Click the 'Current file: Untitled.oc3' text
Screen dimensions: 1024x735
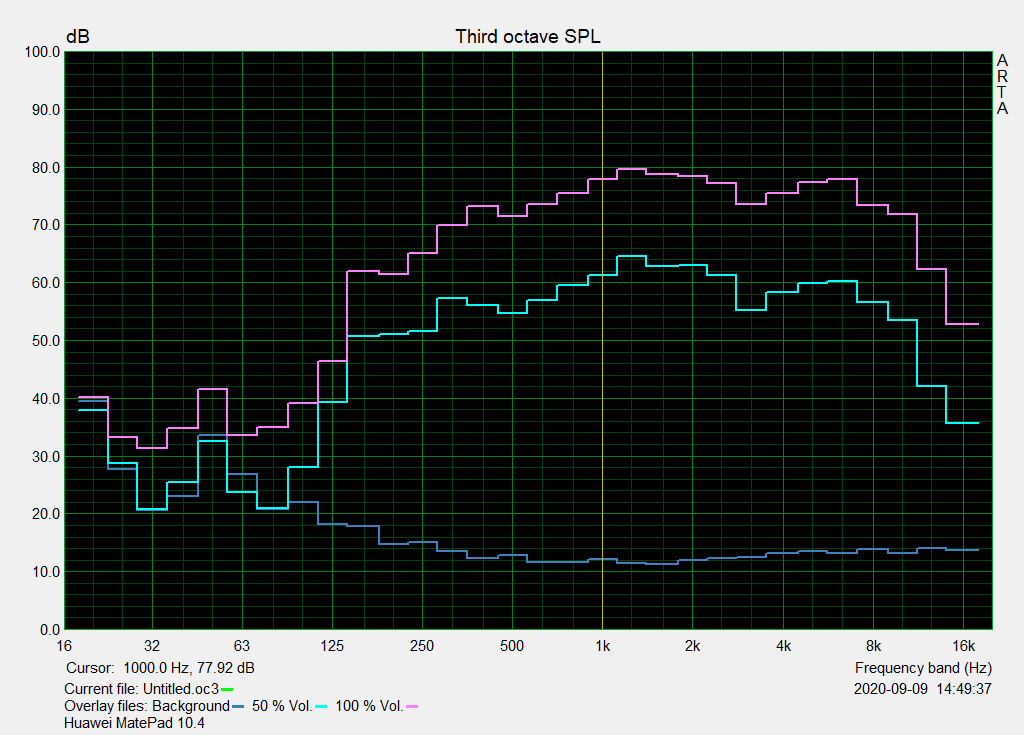click(x=142, y=689)
